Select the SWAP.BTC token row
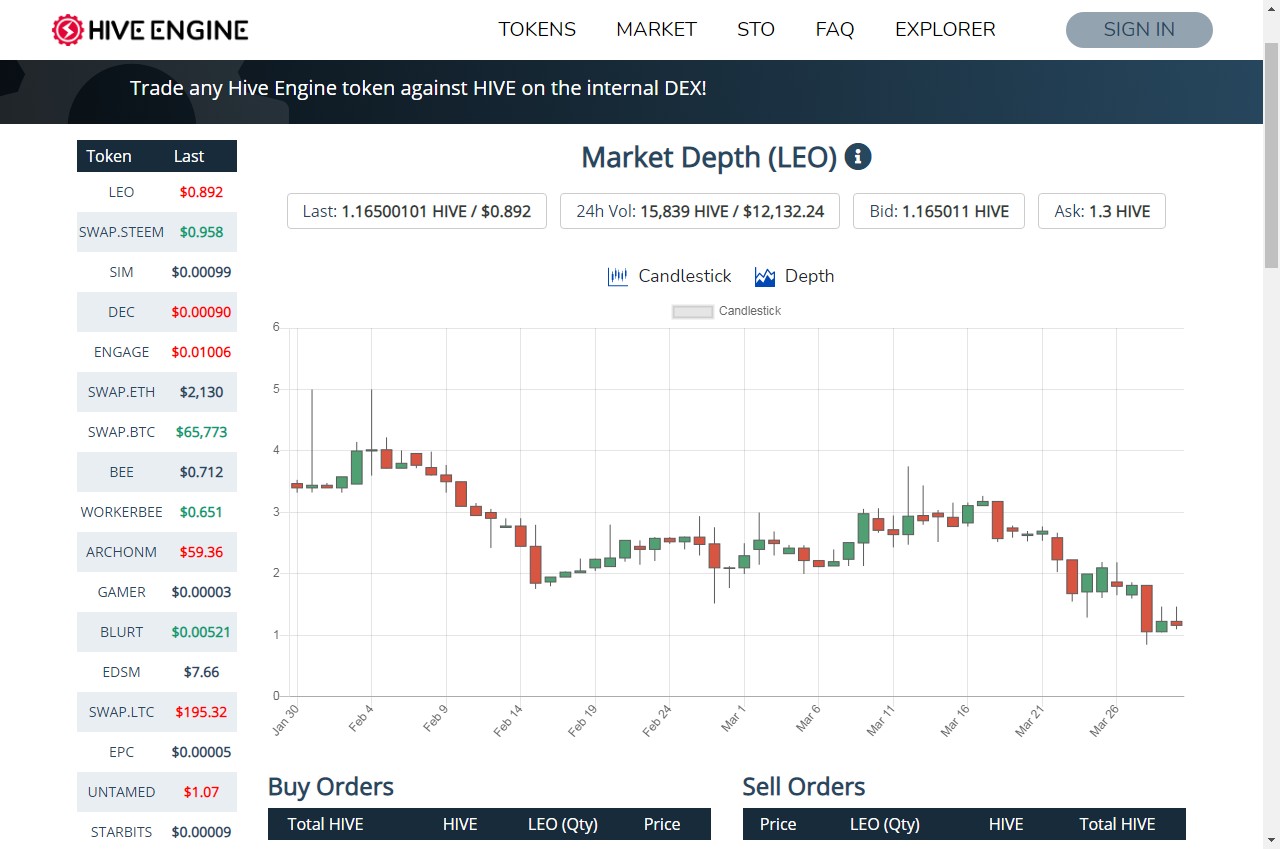This screenshot has width=1280, height=849. [x=157, y=432]
